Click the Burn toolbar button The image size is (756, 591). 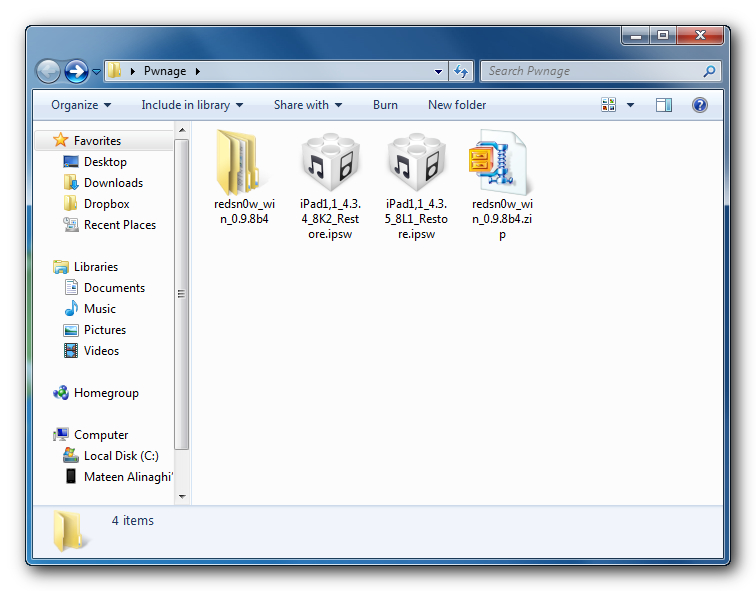[385, 105]
